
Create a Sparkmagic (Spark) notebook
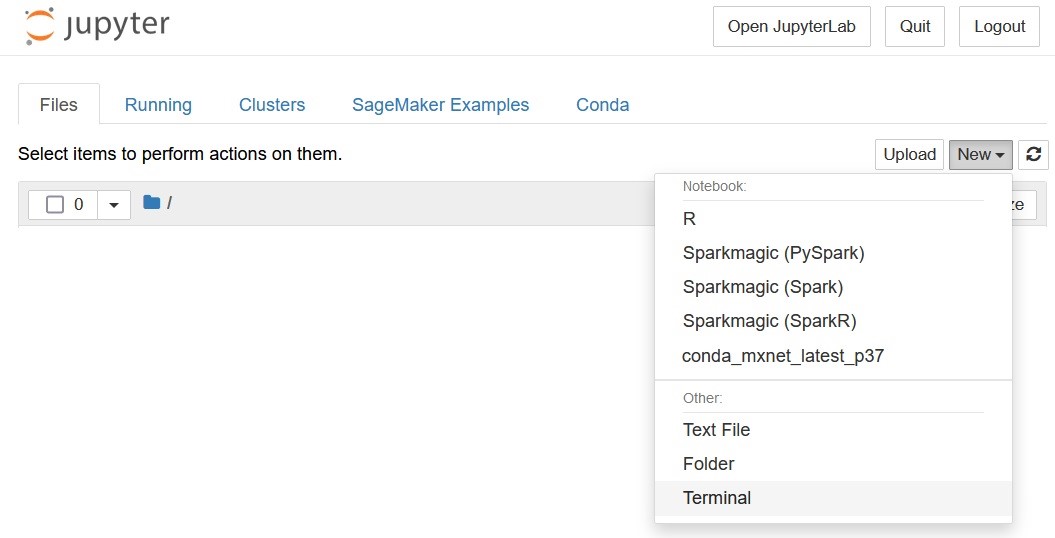coord(833,287)
